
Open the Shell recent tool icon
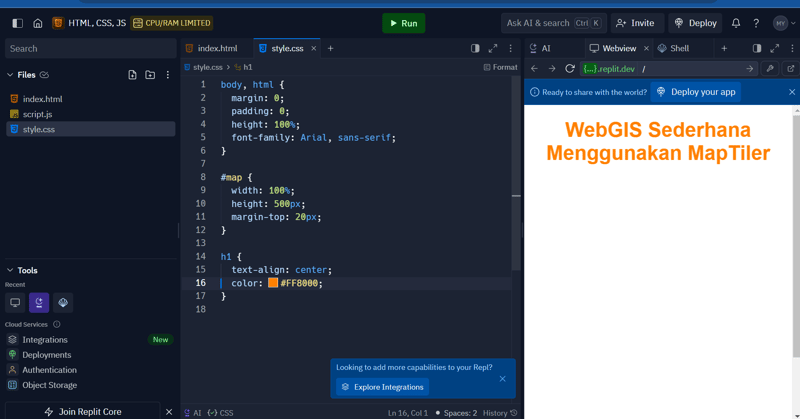tap(63, 303)
